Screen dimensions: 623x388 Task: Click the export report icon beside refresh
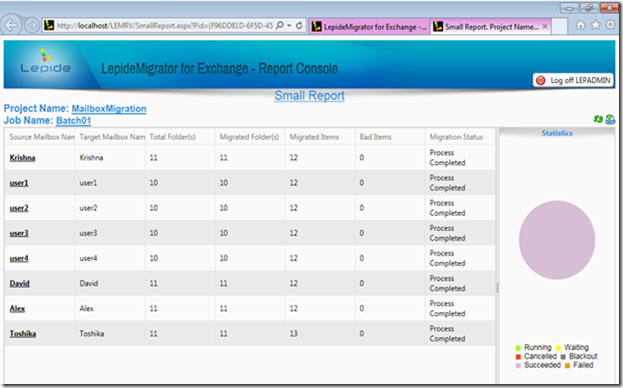pyautogui.click(x=610, y=119)
